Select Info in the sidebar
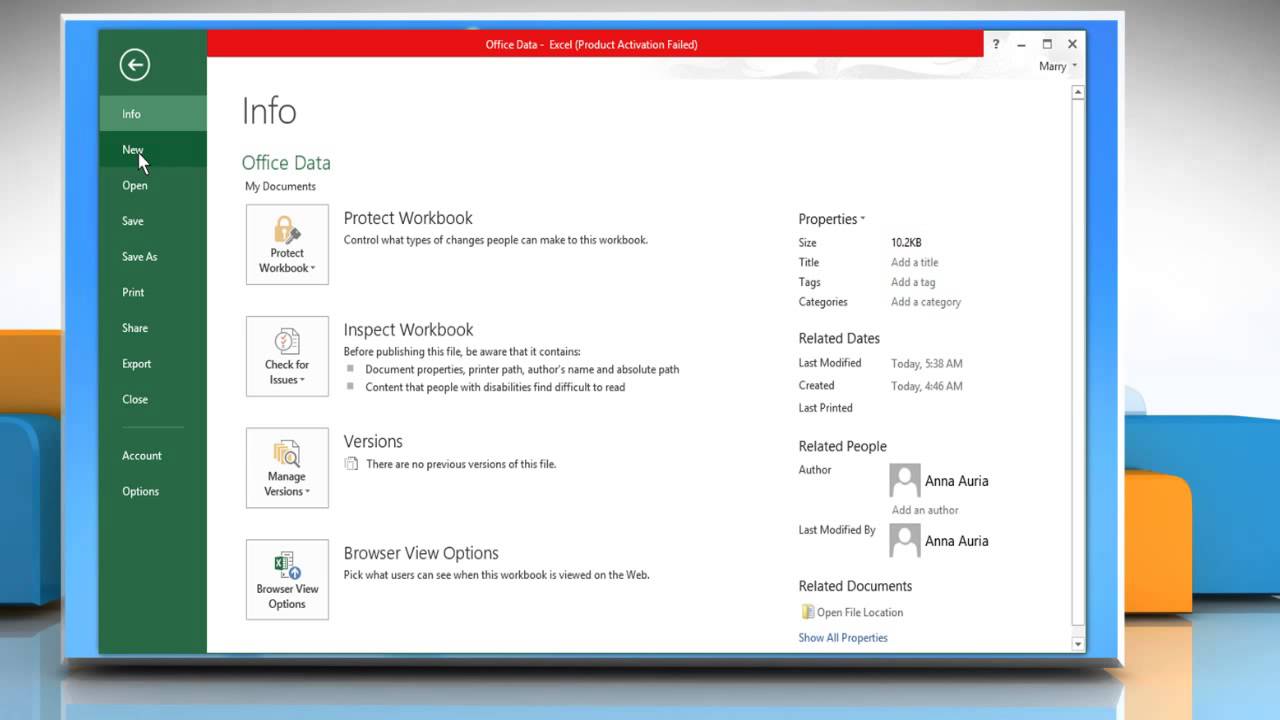1280x720 pixels. (153, 114)
